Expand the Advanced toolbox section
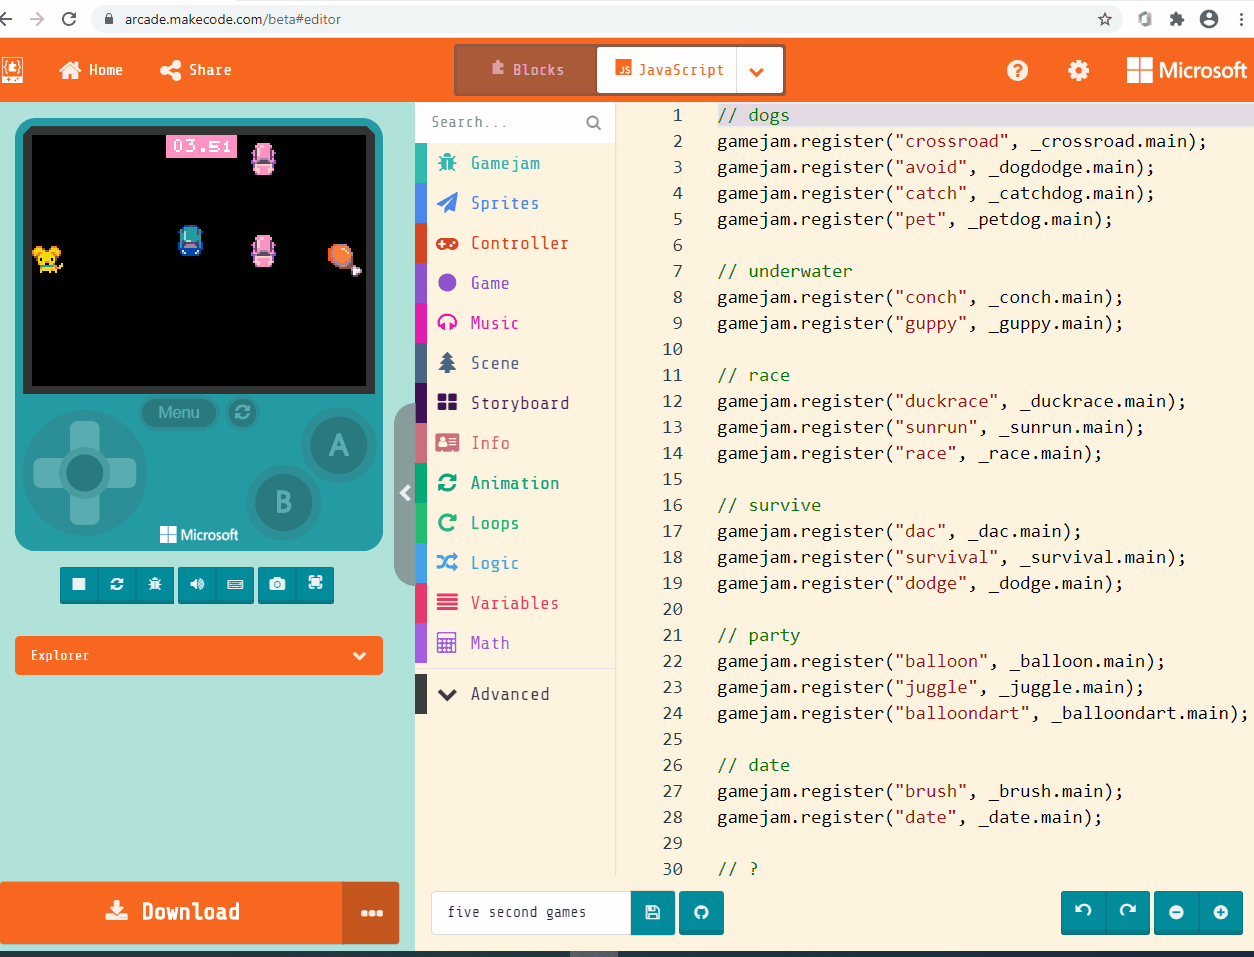This screenshot has height=957, width=1254. tap(515, 694)
